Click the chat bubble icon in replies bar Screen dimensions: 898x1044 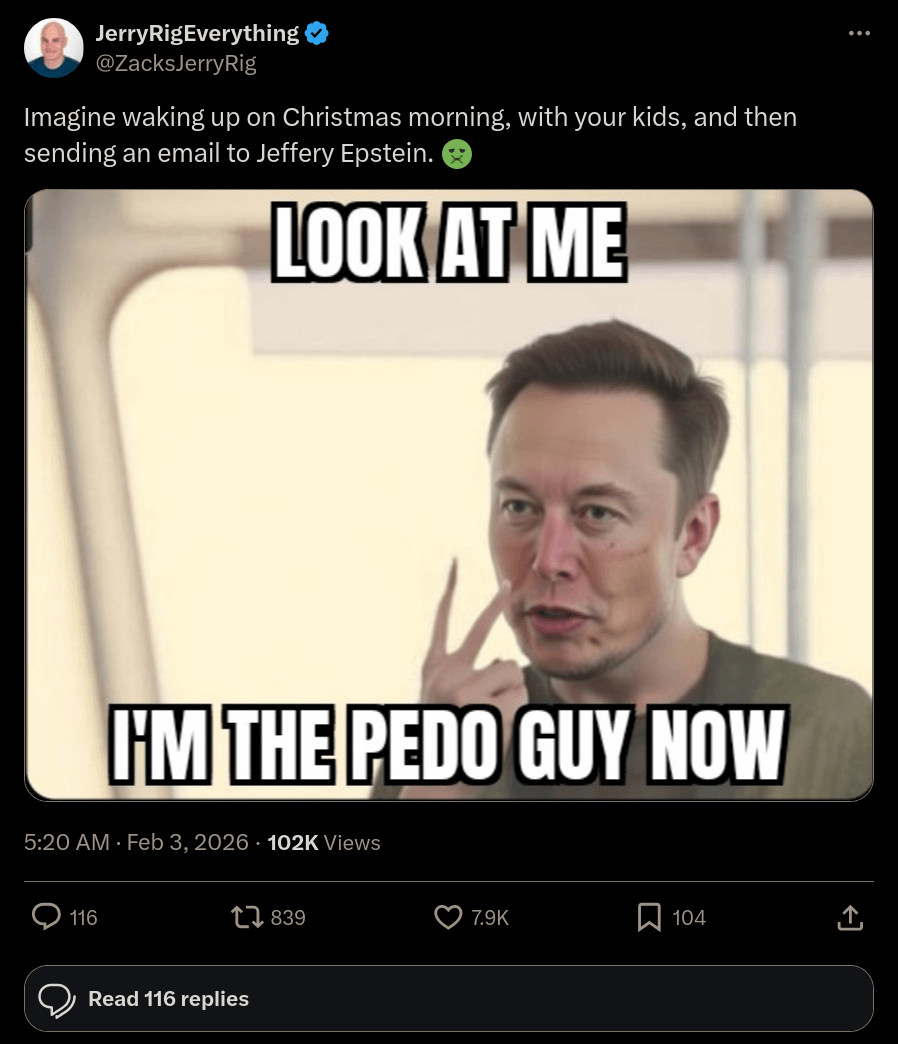58,999
